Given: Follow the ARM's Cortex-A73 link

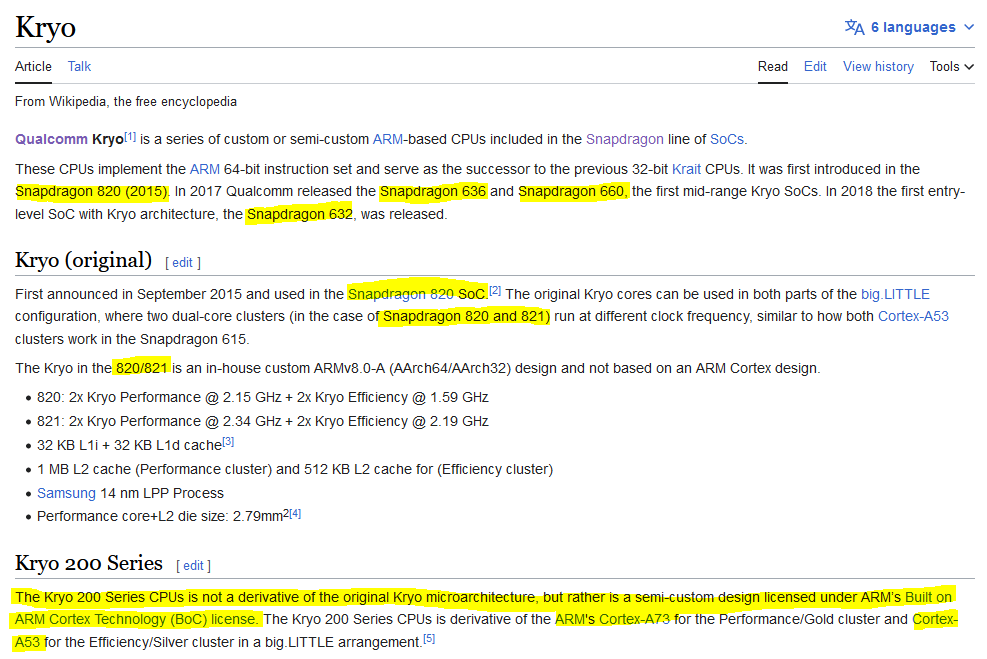Looking at the screenshot, I should coord(612,619).
